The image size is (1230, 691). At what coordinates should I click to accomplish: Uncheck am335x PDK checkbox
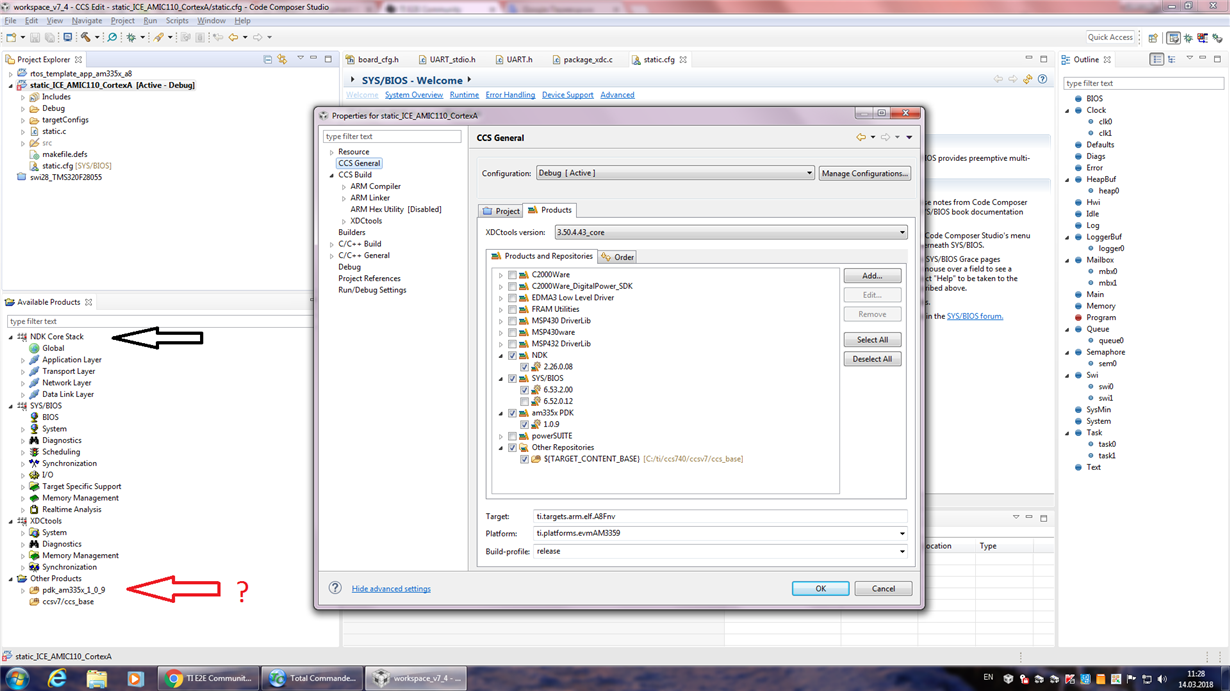(x=513, y=413)
